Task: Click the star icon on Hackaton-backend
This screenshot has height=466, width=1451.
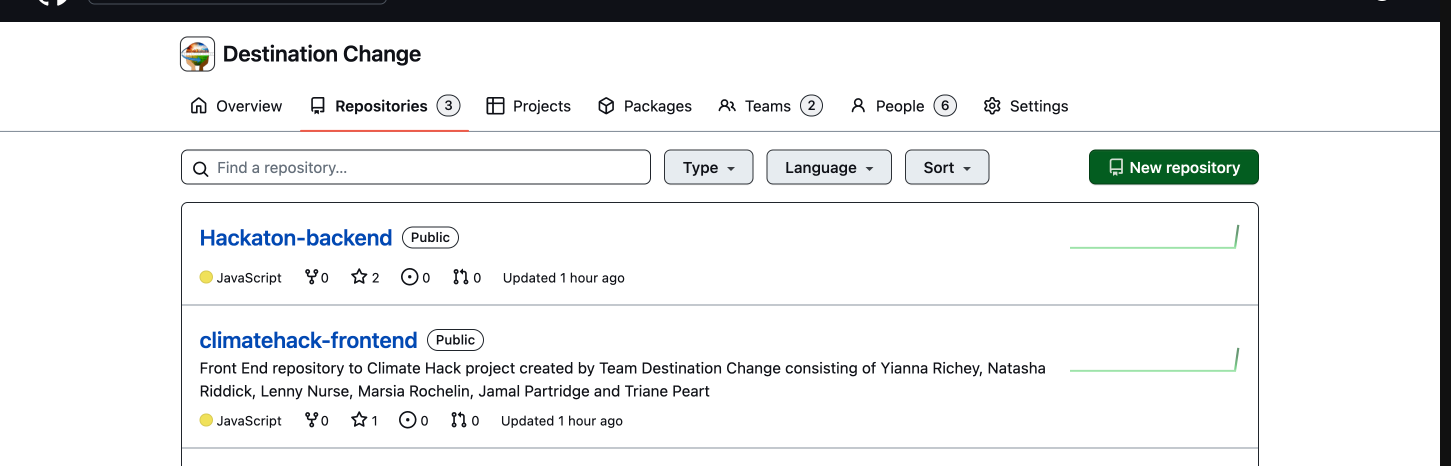Action: pyautogui.click(x=359, y=277)
